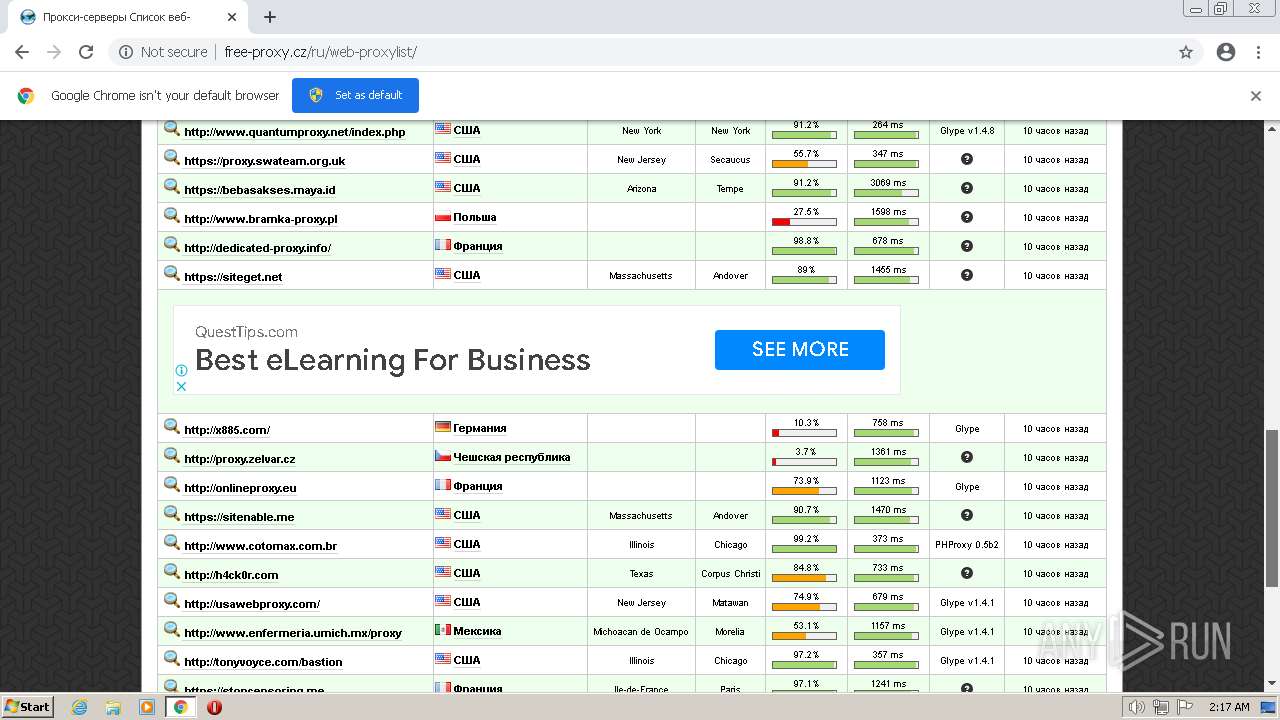The image size is (1280, 720).
Task: Bookmark this page with the star icon
Action: click(x=1186, y=52)
